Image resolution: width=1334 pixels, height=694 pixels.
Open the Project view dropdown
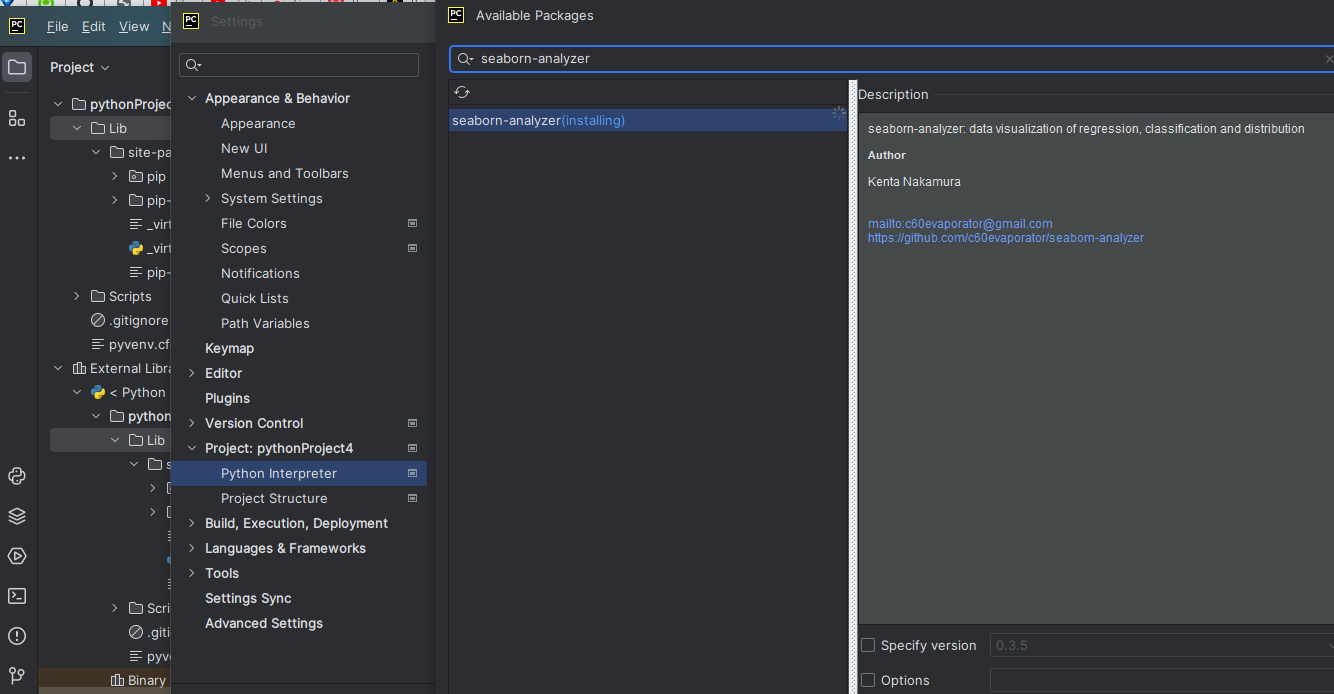tap(80, 67)
